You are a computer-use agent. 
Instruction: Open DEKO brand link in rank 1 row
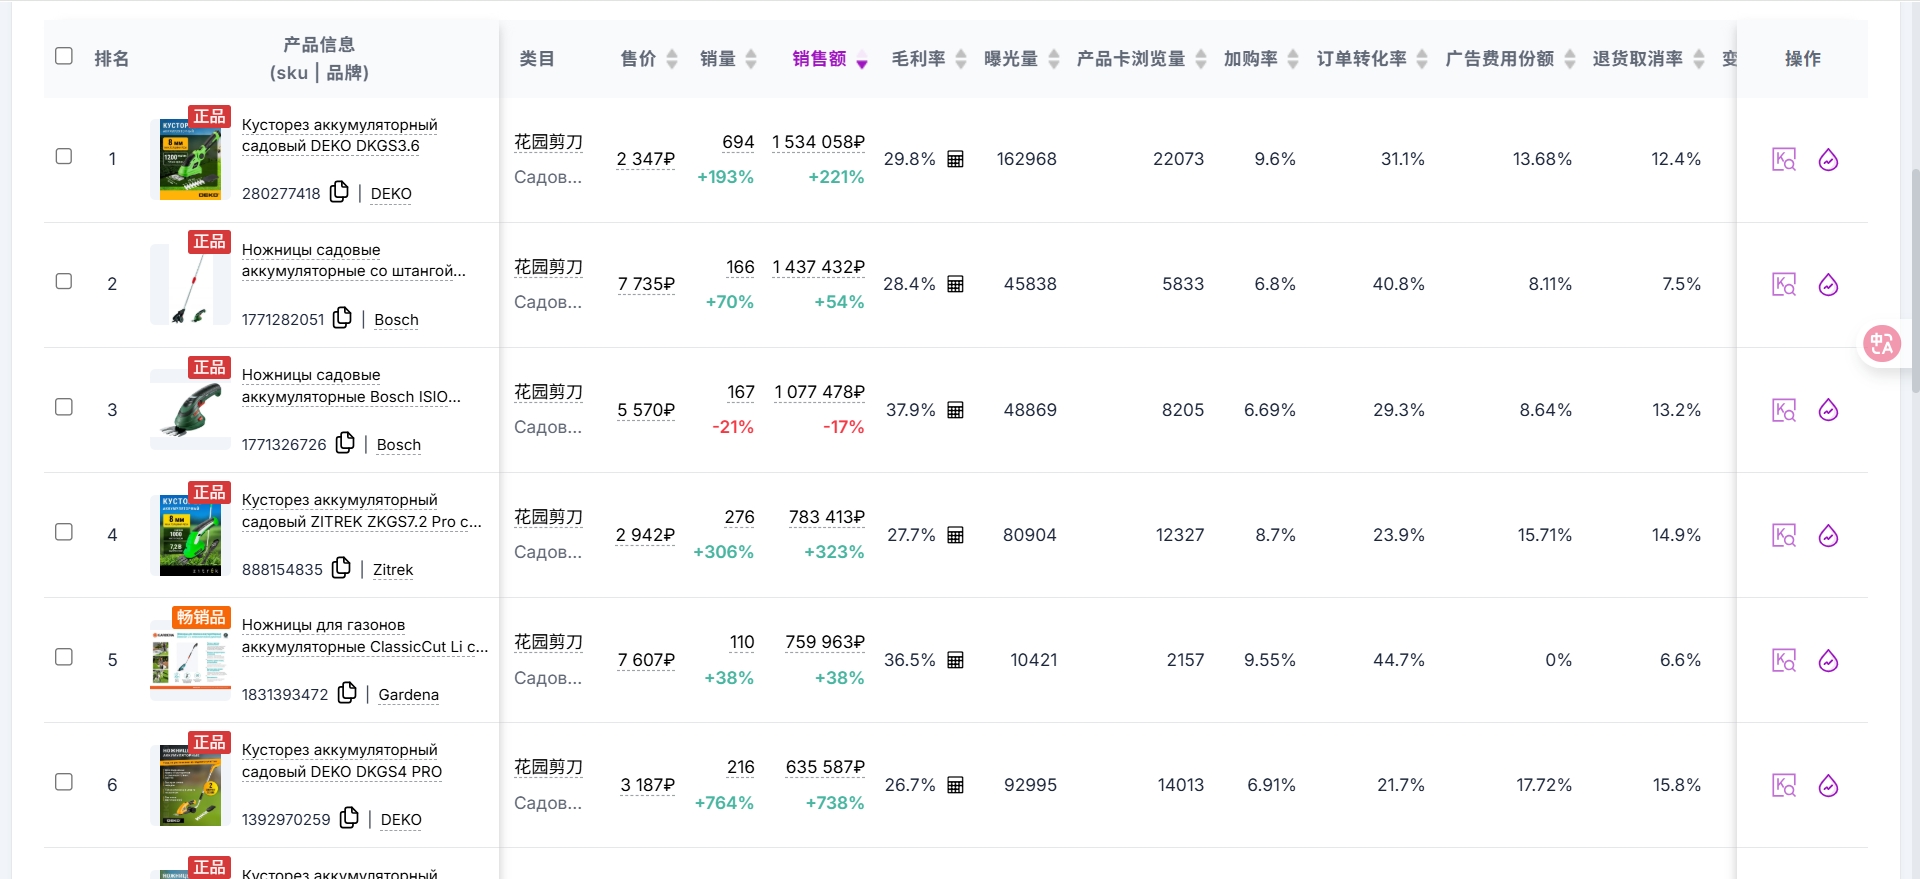click(x=391, y=194)
